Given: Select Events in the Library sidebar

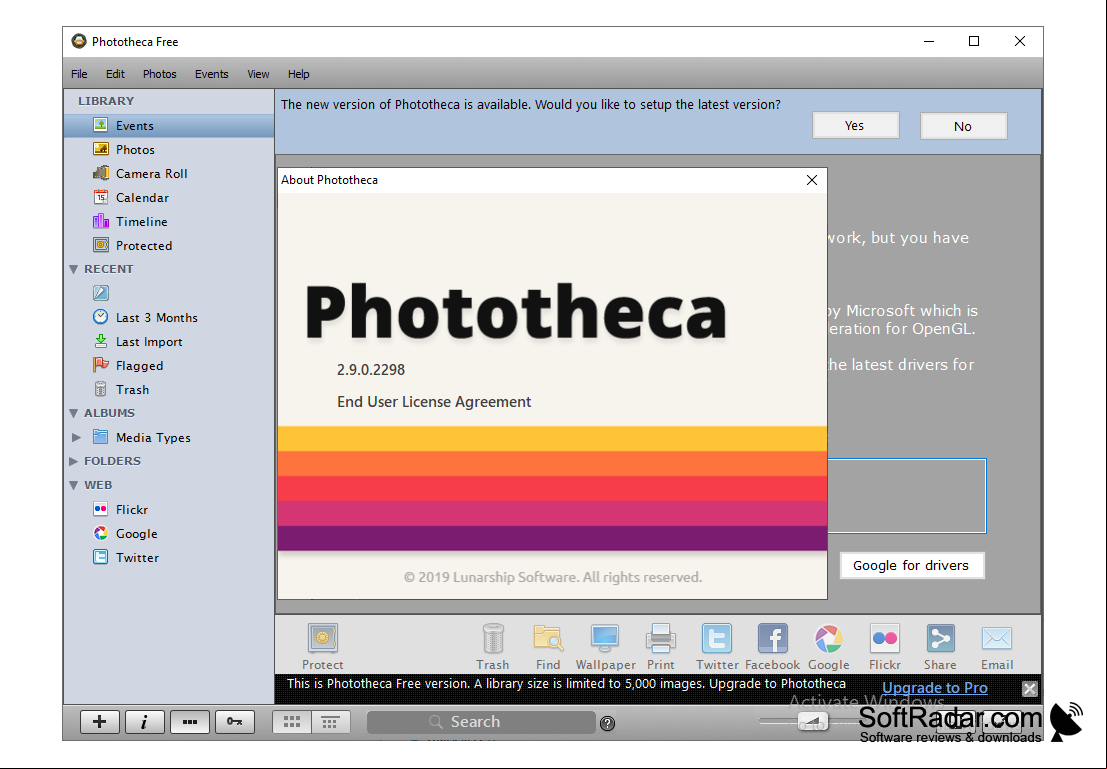Looking at the screenshot, I should click(169, 126).
